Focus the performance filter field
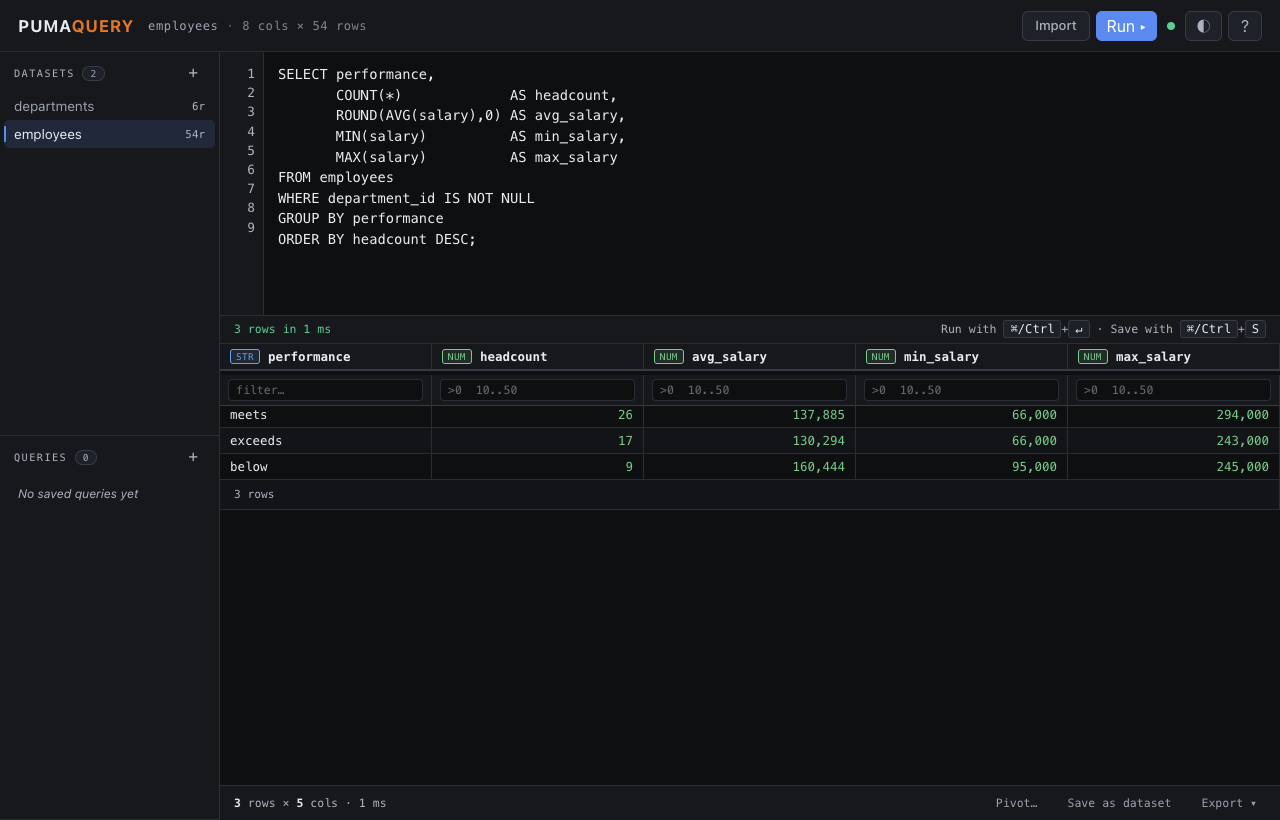 pos(325,390)
